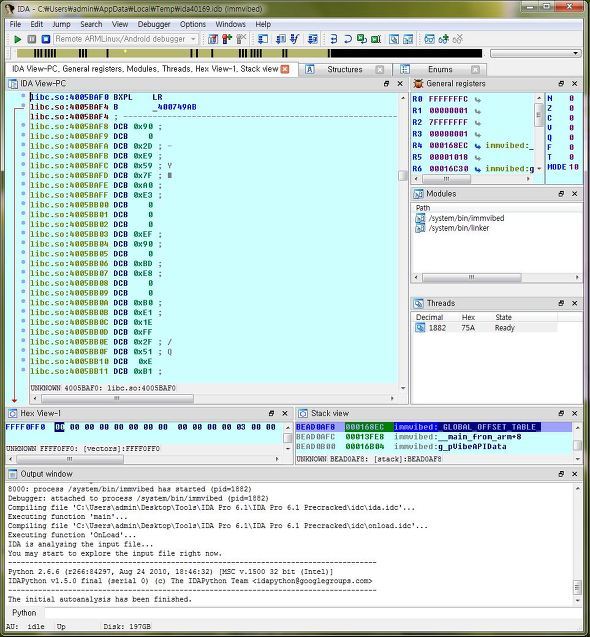
Task: Select thread 1882 in Threads list
Action: 486,328
